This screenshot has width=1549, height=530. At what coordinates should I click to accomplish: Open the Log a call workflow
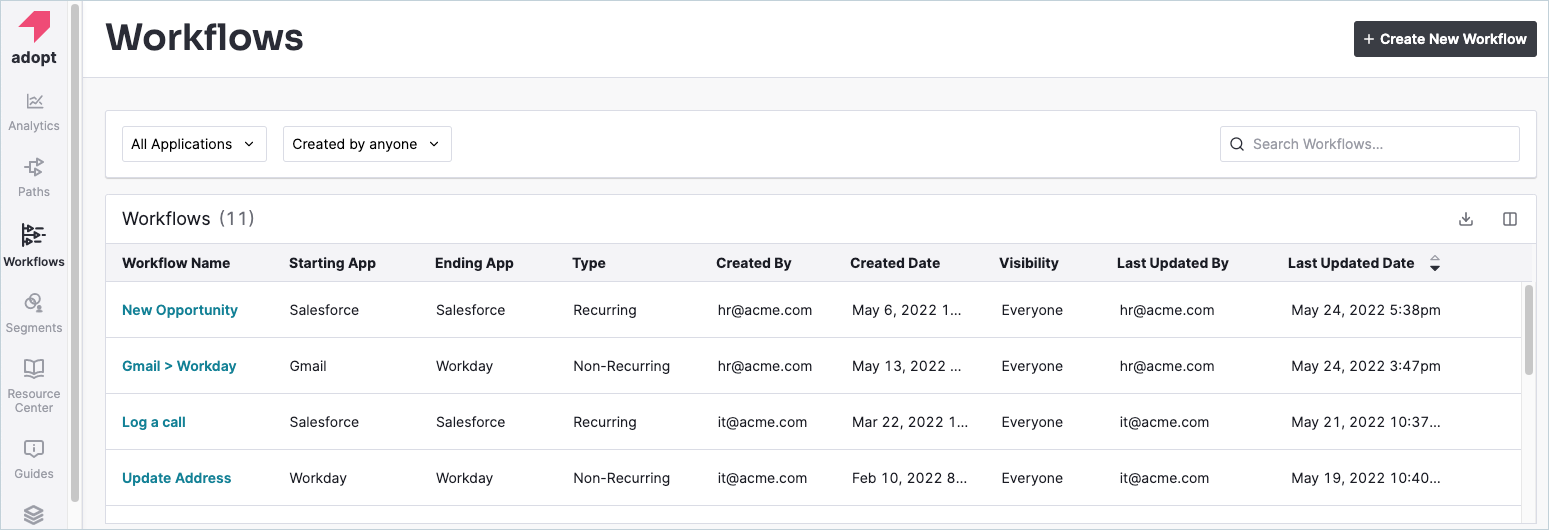pos(154,422)
